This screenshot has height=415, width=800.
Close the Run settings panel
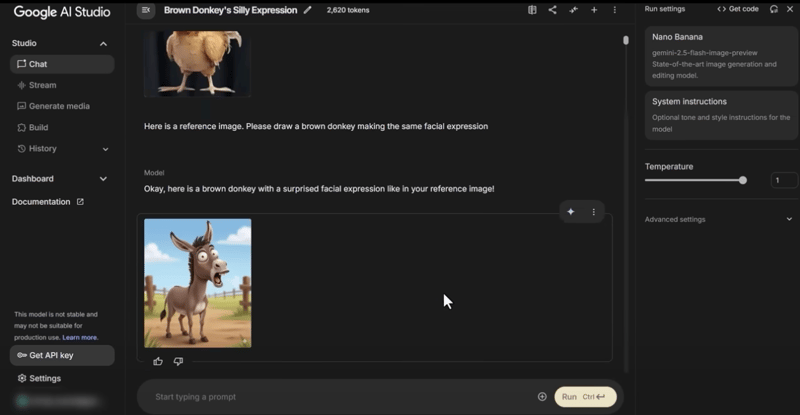pyautogui.click(x=790, y=9)
